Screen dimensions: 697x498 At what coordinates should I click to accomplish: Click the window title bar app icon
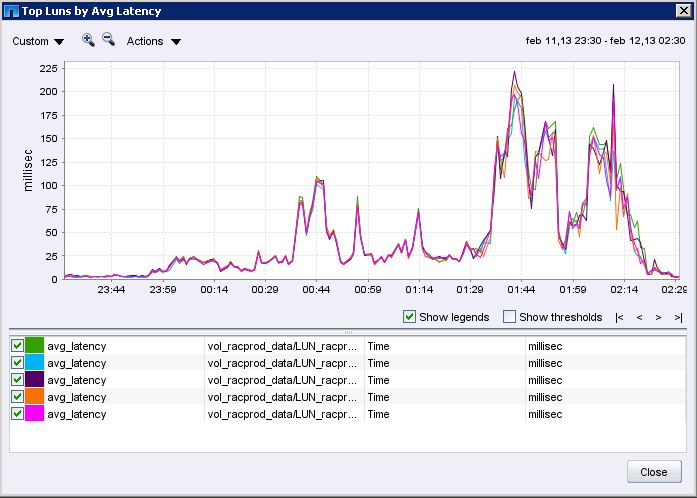(x=10, y=11)
